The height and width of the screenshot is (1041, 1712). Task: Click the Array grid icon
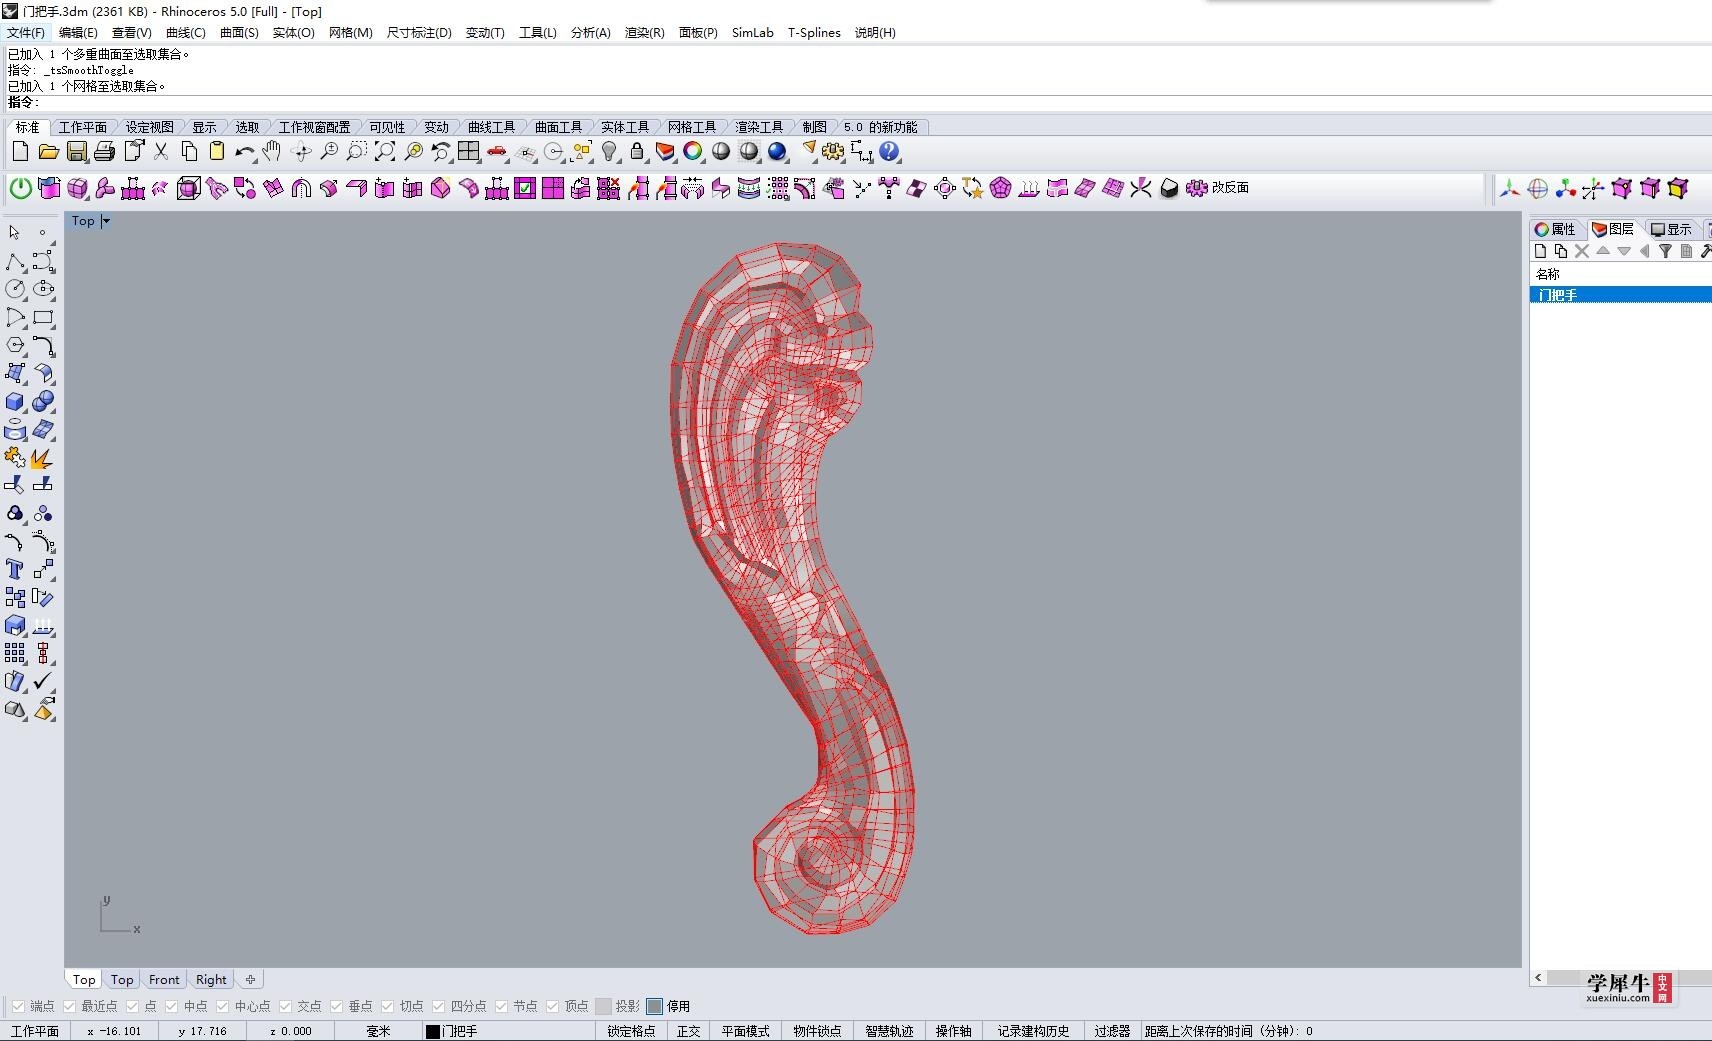[15, 653]
